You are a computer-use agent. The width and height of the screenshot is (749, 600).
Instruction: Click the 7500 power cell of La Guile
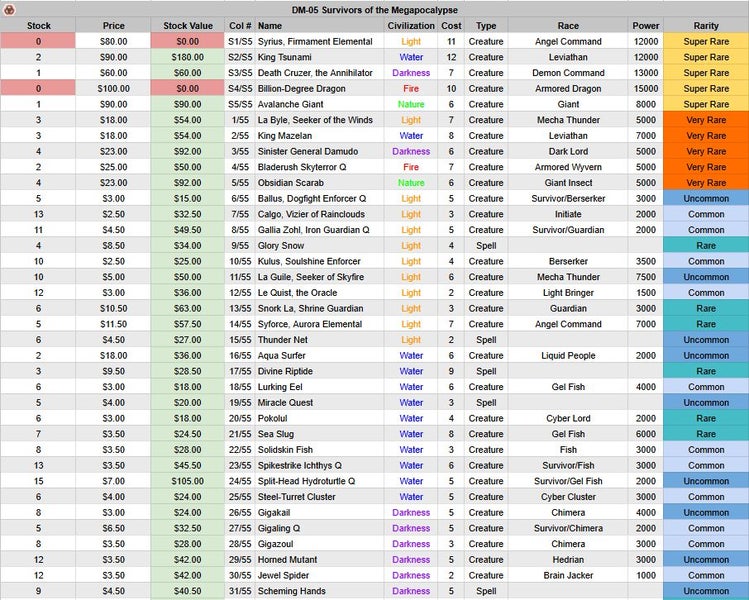(646, 277)
